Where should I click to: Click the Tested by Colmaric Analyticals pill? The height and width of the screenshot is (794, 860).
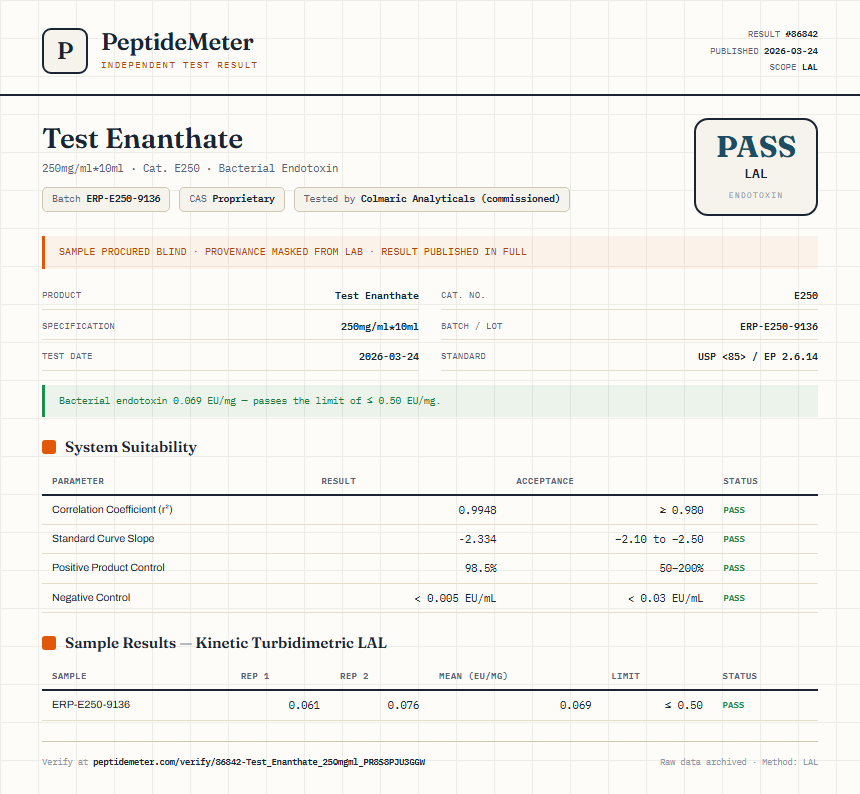click(432, 199)
